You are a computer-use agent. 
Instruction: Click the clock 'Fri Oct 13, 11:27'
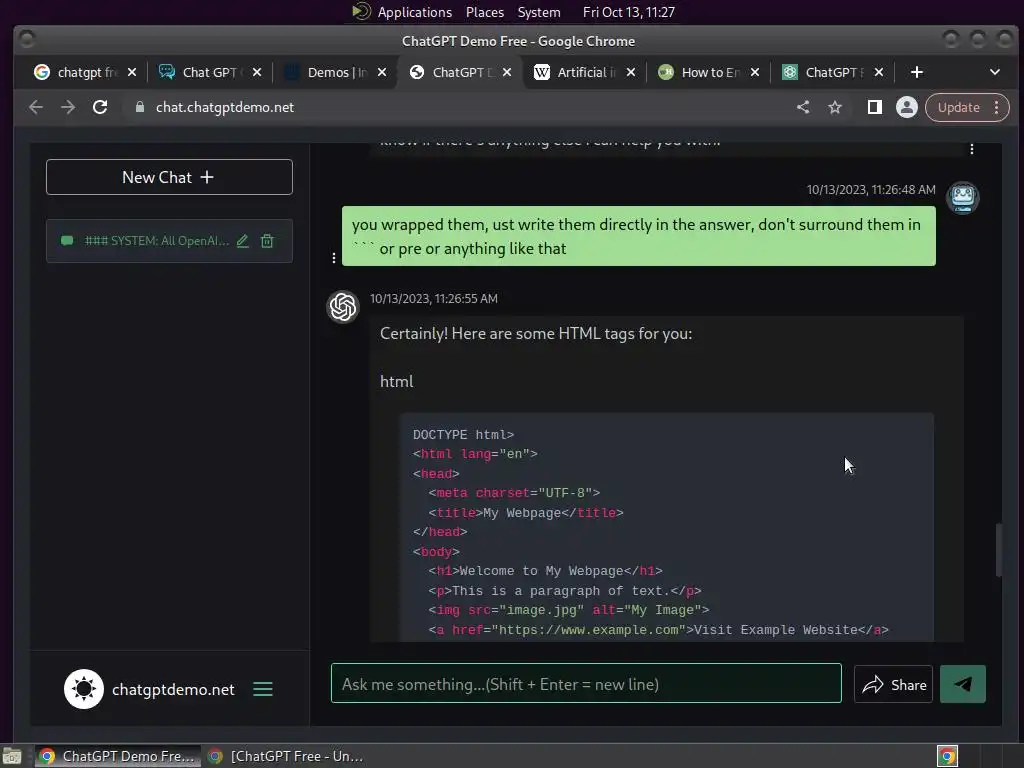(x=629, y=12)
